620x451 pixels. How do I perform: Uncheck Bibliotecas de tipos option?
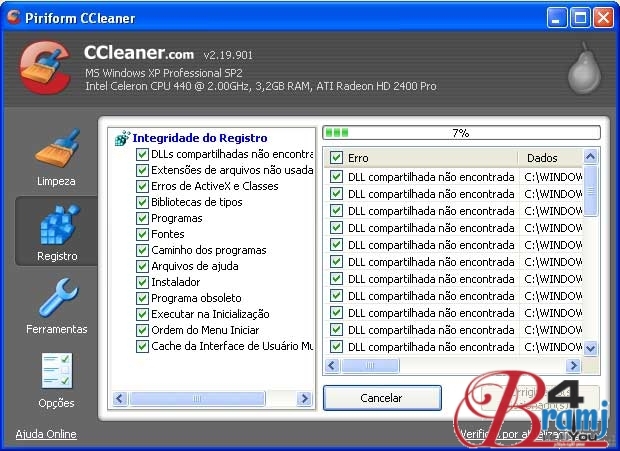142,202
